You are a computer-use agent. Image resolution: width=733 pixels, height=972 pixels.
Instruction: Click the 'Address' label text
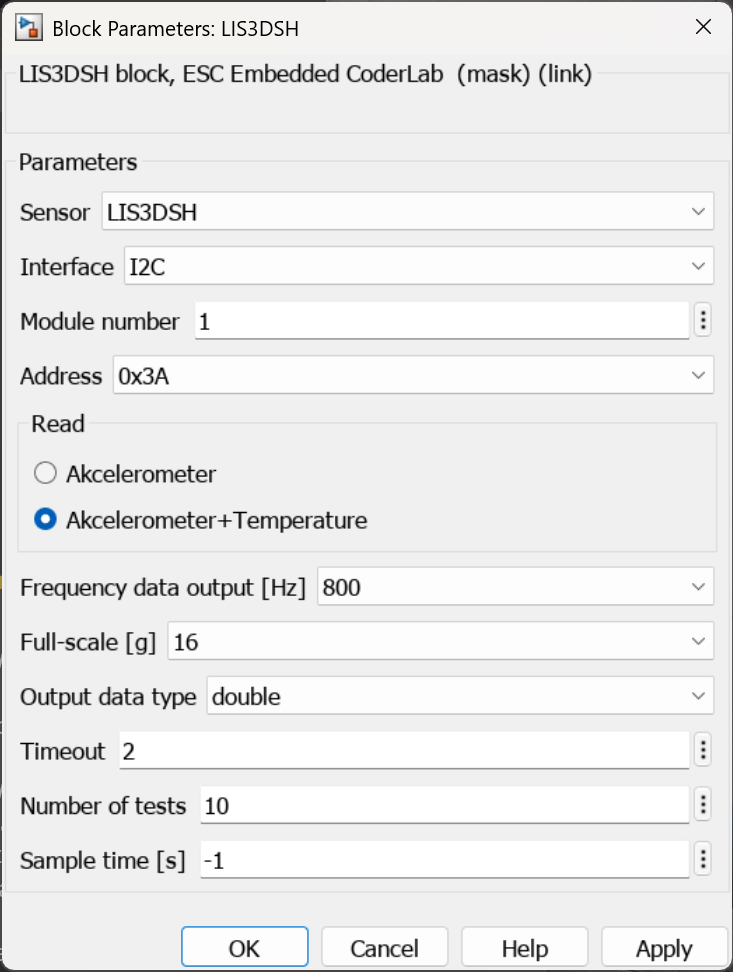point(61,376)
